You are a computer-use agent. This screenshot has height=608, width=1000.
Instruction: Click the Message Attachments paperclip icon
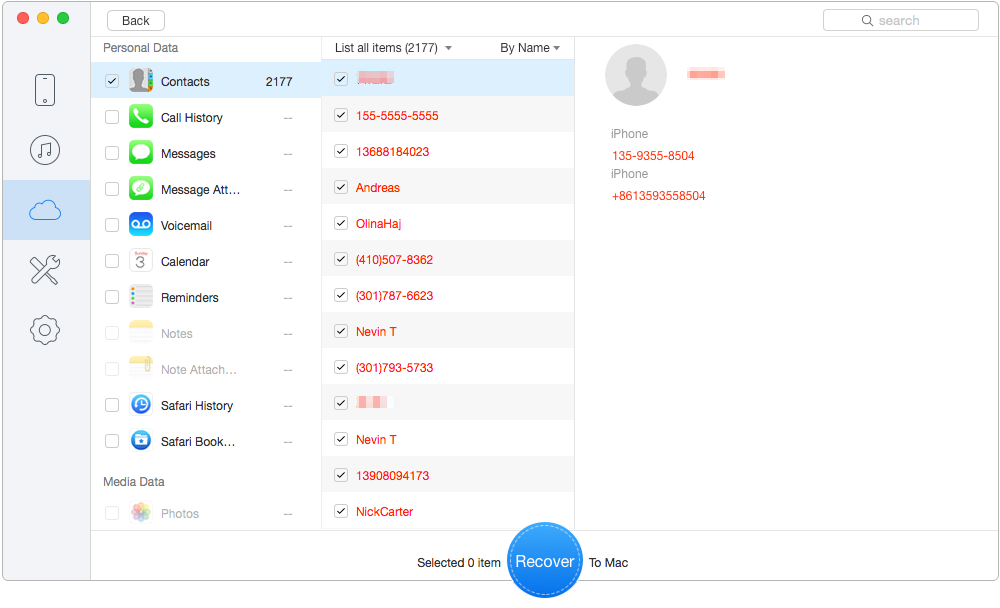[x=141, y=189]
